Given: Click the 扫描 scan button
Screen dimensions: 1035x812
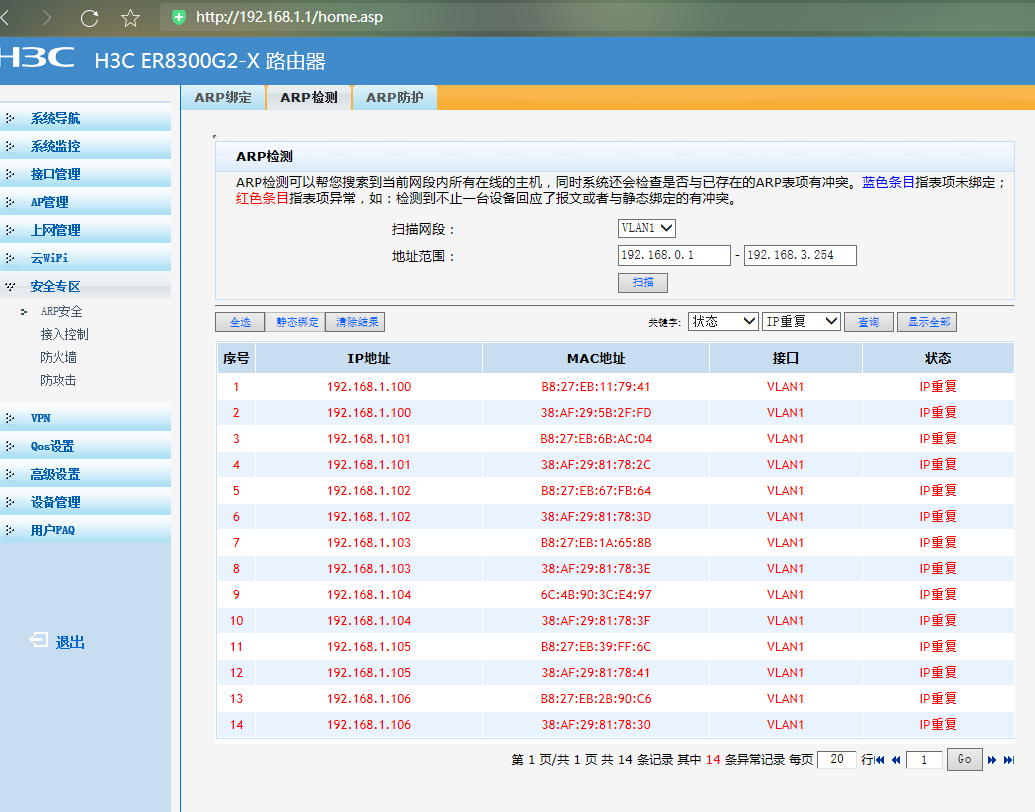Looking at the screenshot, I should (x=643, y=283).
